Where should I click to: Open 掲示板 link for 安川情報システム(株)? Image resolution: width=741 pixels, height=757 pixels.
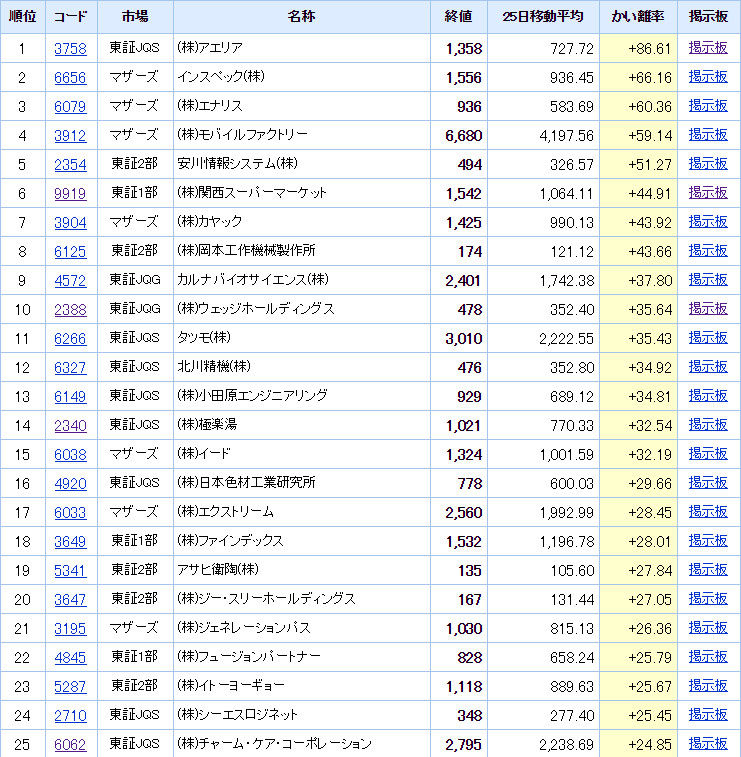pyautogui.click(x=708, y=164)
